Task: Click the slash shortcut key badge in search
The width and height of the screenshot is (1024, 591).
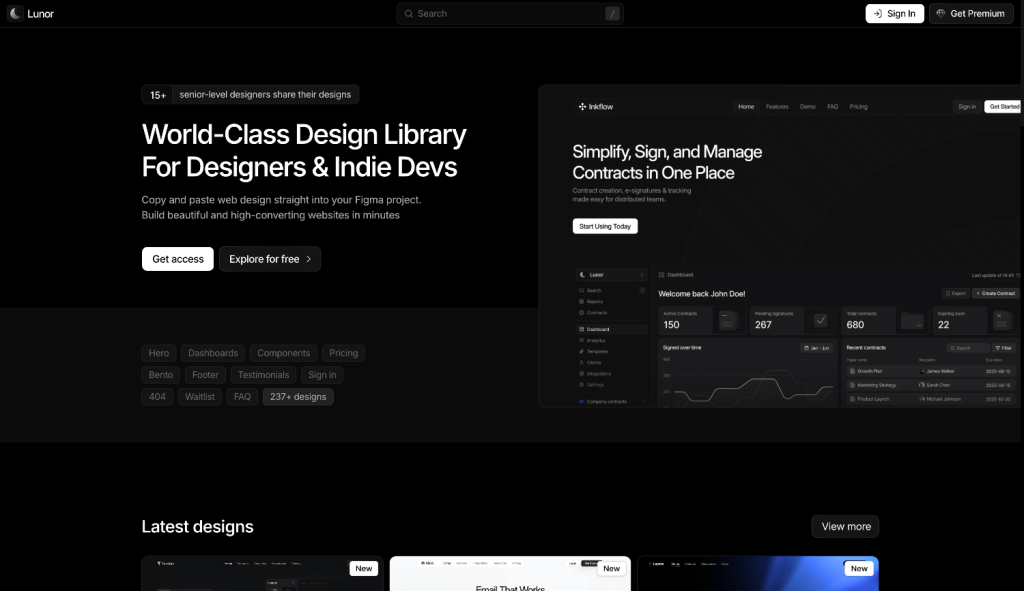Action: point(612,14)
